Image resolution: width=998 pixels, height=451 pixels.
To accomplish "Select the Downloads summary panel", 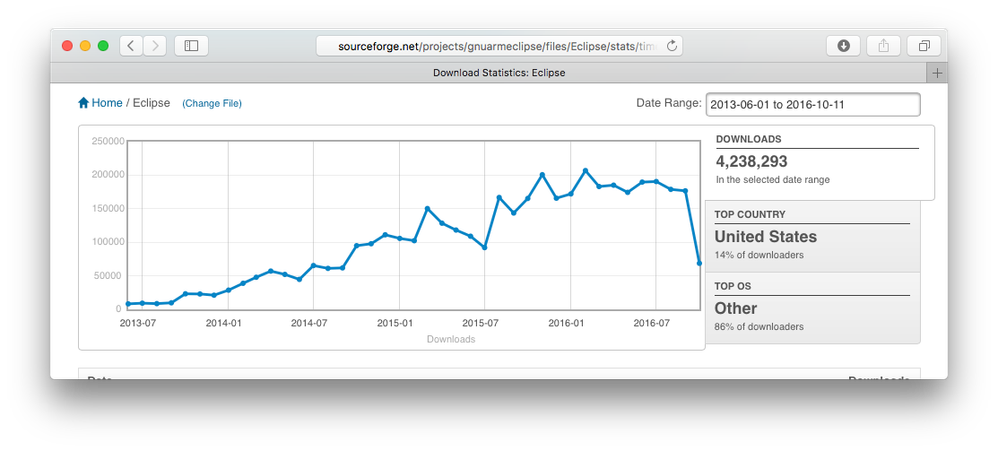I will [819, 162].
